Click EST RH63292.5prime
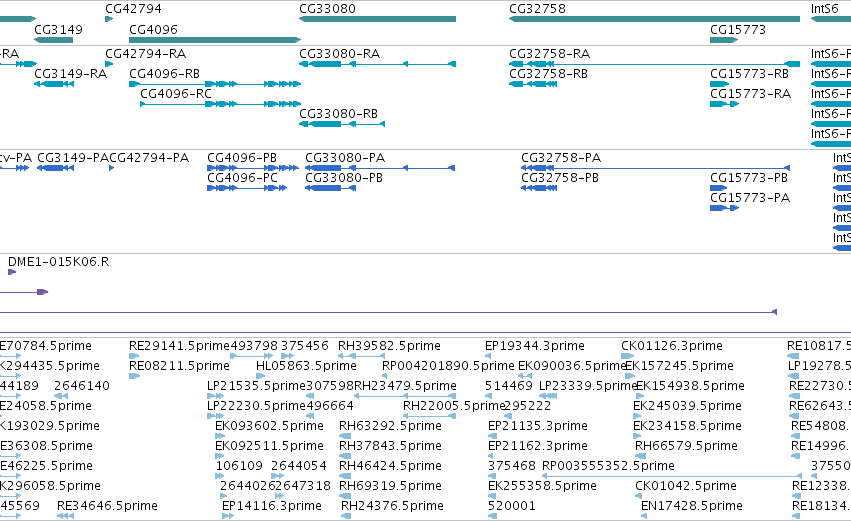851x521 pixels. tap(390, 426)
